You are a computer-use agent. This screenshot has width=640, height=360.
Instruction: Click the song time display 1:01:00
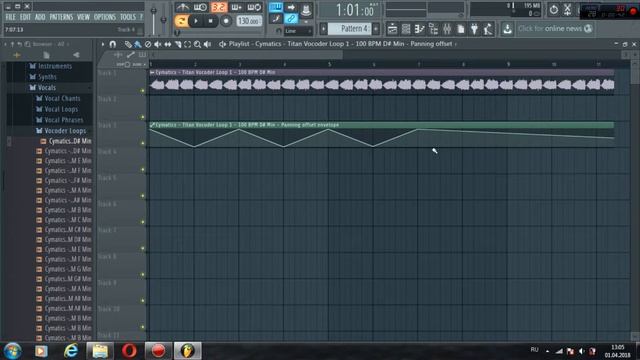354,10
